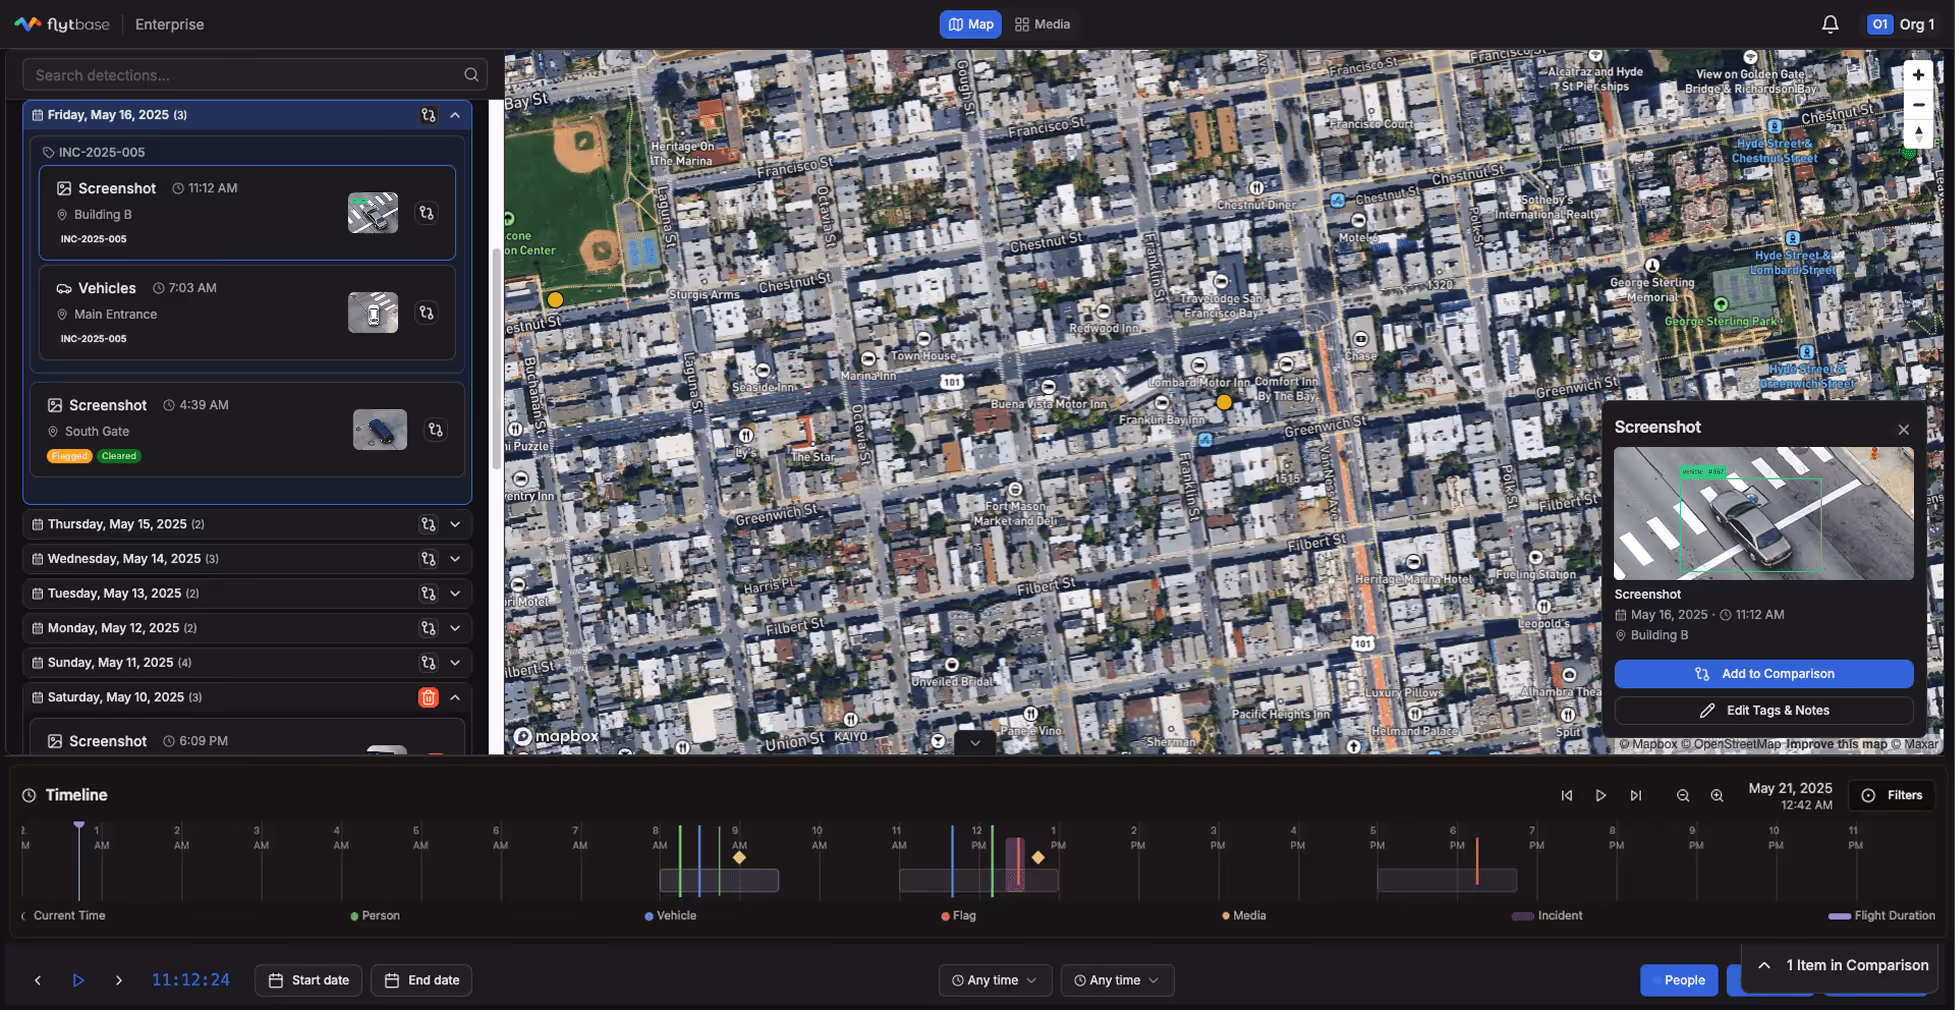Click the current time playhead on the timeline
Screen dimensions: 1955x1010
click(x=79, y=860)
